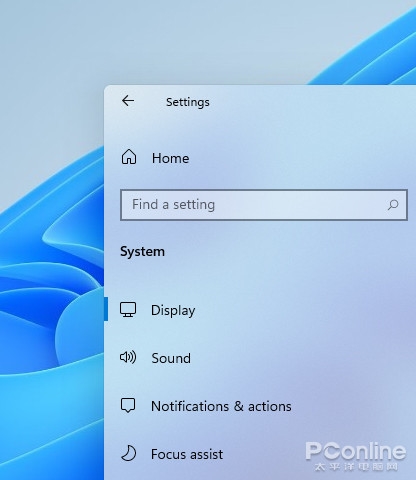
Task: Click the Home house icon
Action: point(129,157)
